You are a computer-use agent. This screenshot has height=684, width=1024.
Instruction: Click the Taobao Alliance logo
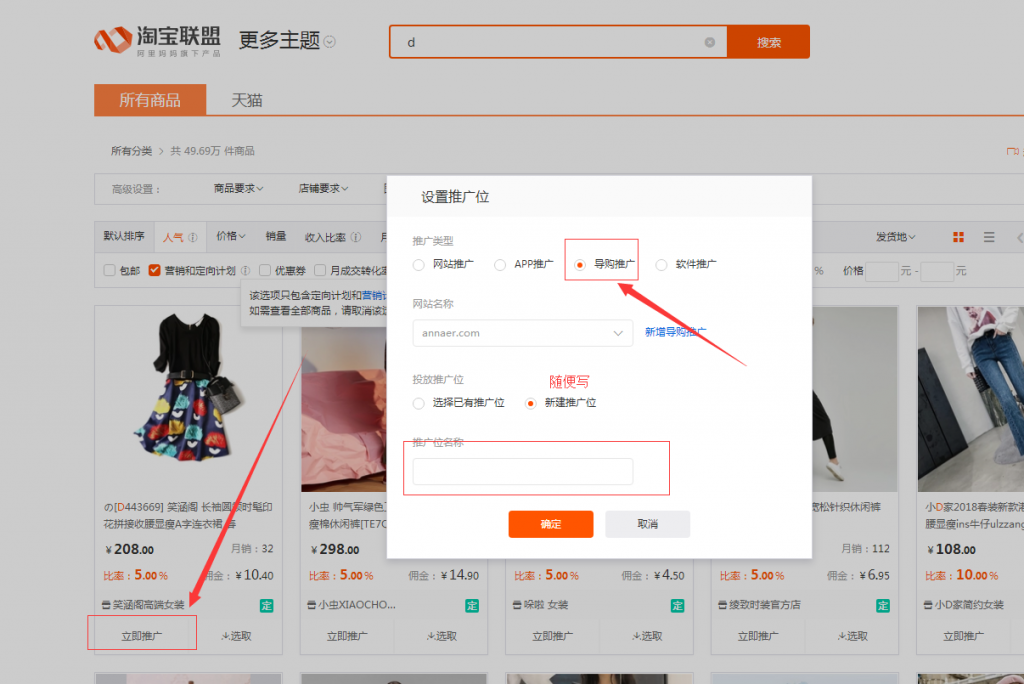pos(157,41)
